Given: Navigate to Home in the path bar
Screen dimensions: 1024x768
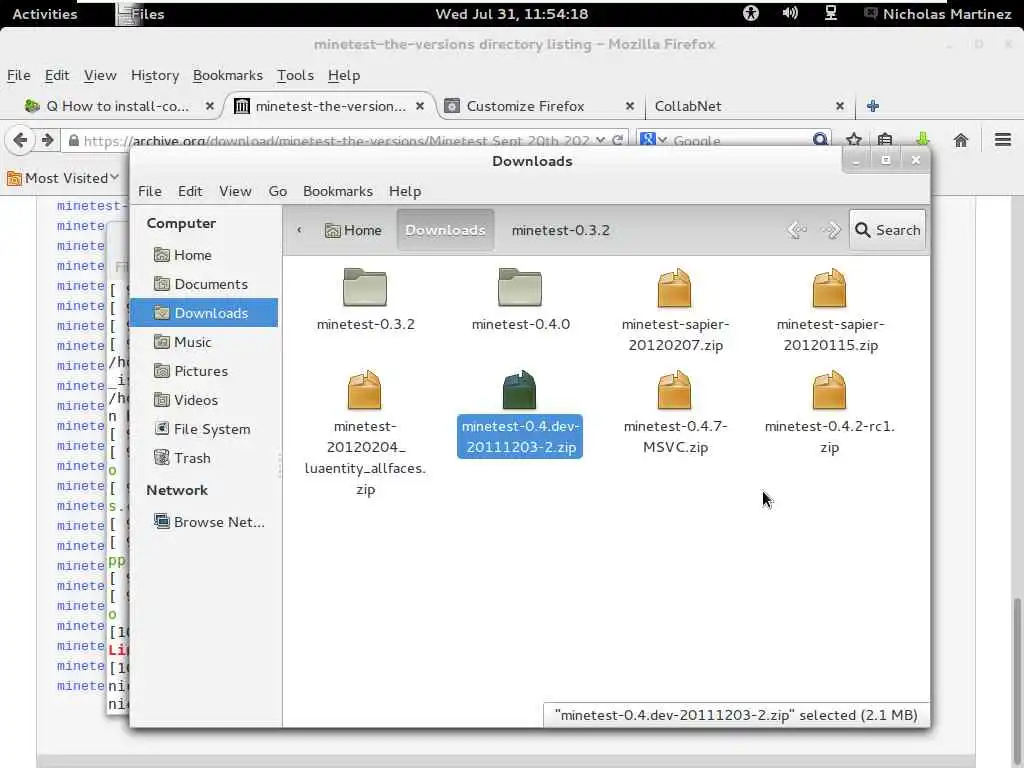Looking at the screenshot, I should [353, 230].
